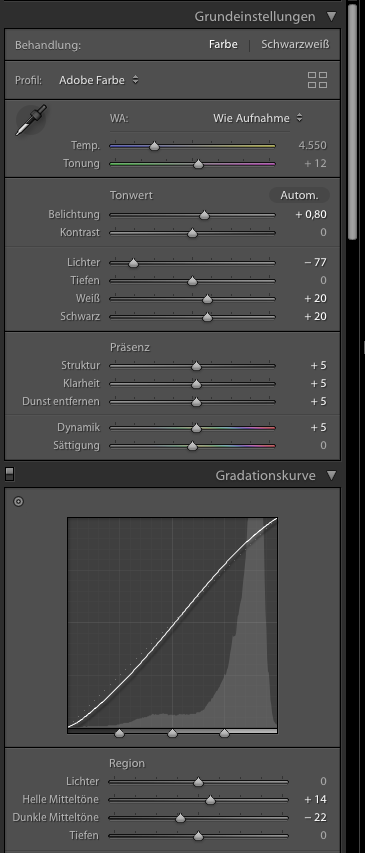The width and height of the screenshot is (365, 853).
Task: Click the Lichter tone slider handle
Action: point(133,263)
